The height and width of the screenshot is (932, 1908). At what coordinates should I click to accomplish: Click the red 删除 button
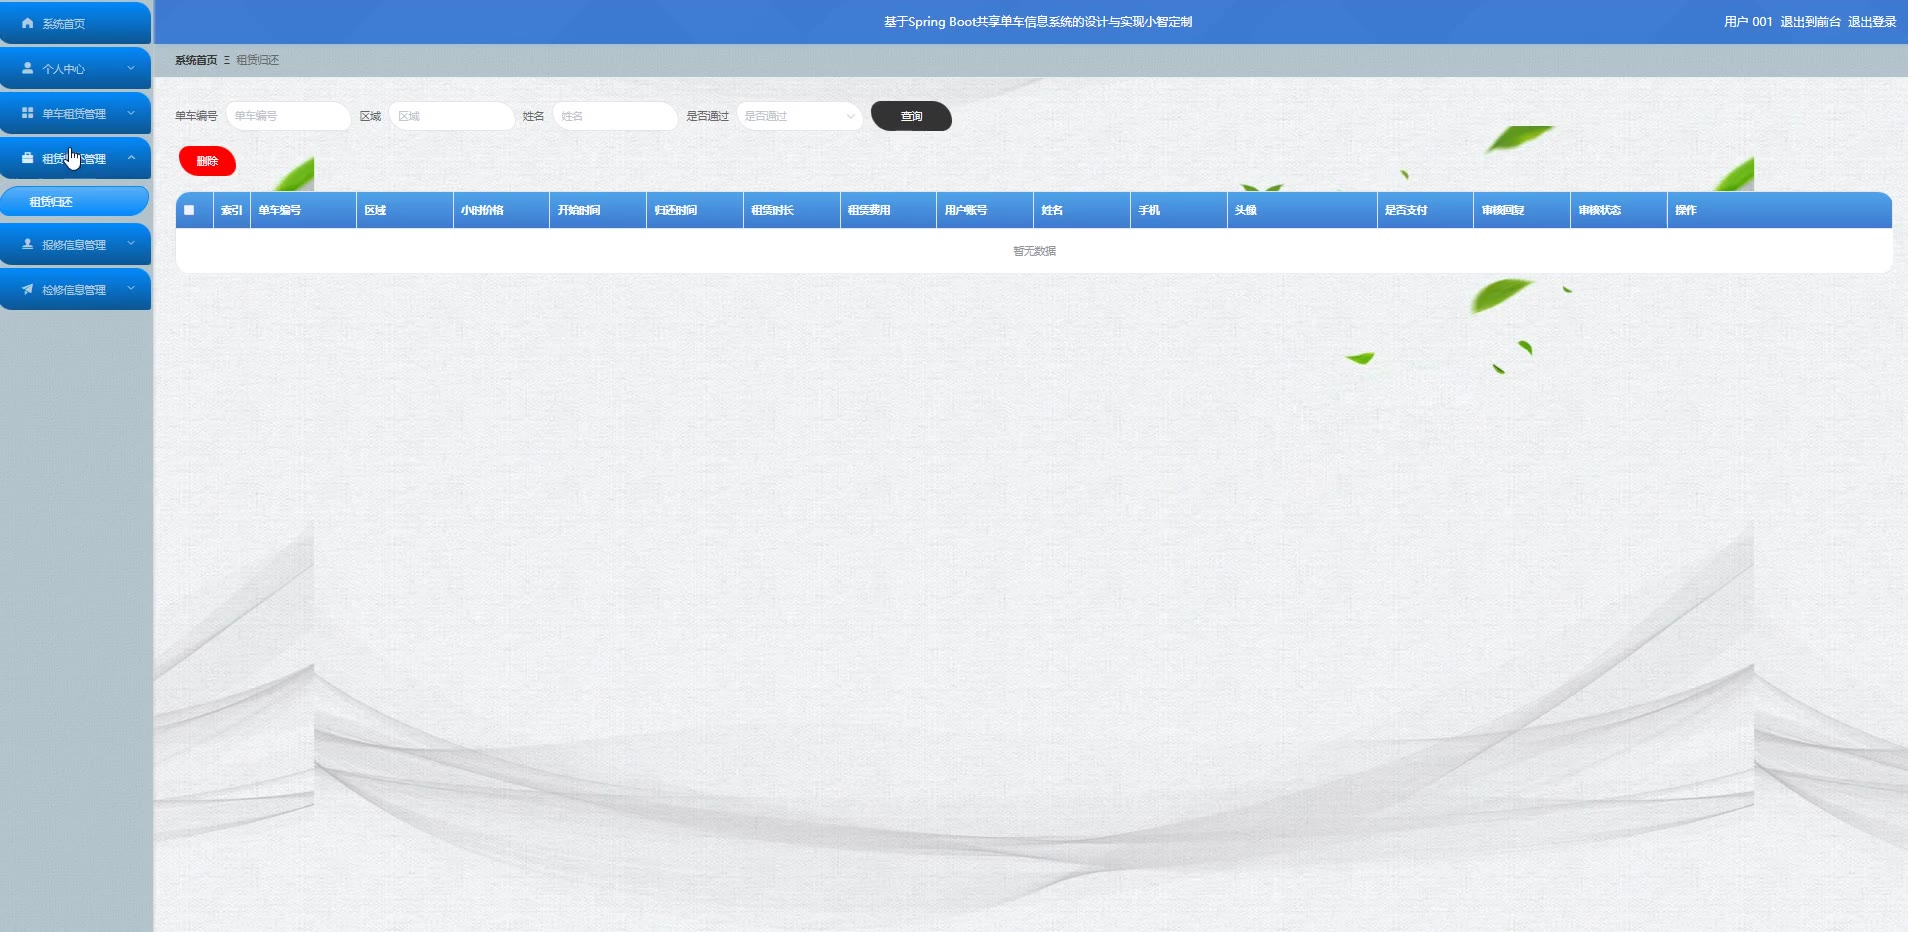coord(207,161)
